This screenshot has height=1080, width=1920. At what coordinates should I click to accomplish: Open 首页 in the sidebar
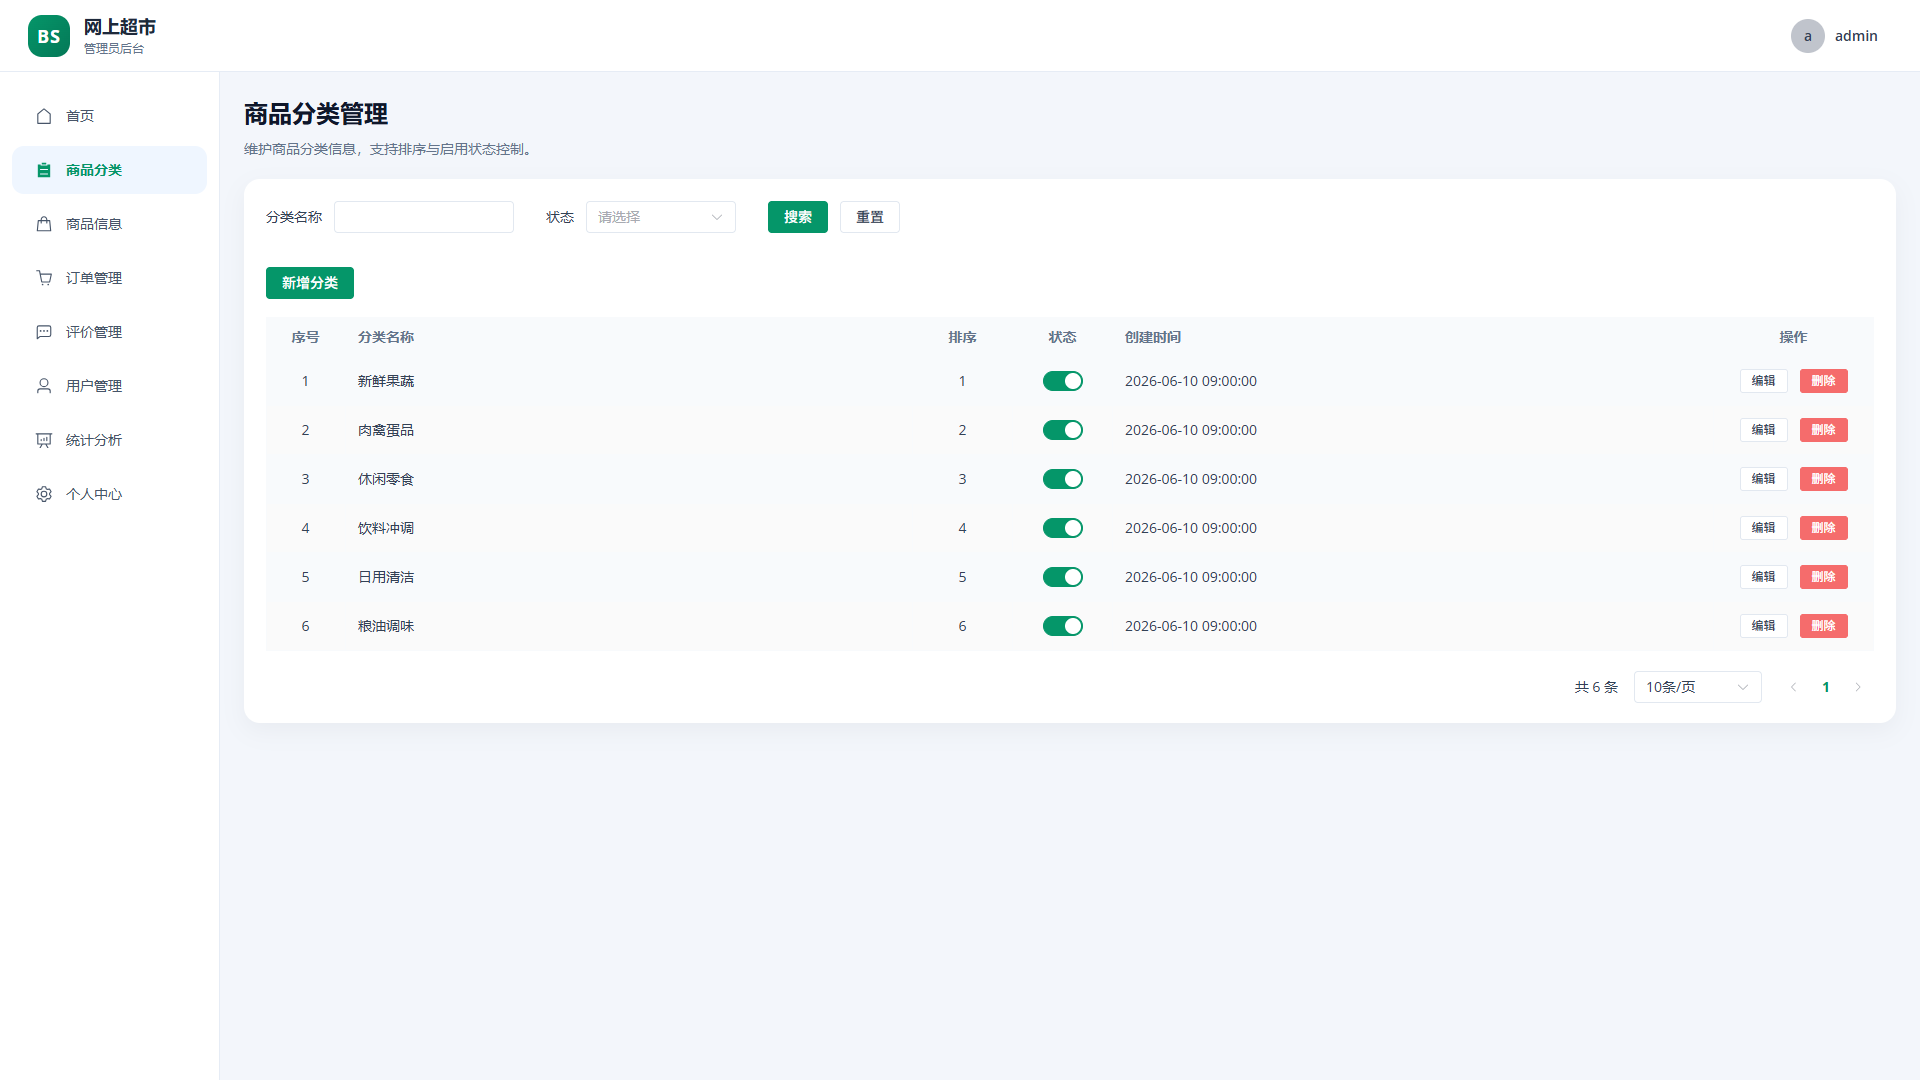click(x=109, y=116)
